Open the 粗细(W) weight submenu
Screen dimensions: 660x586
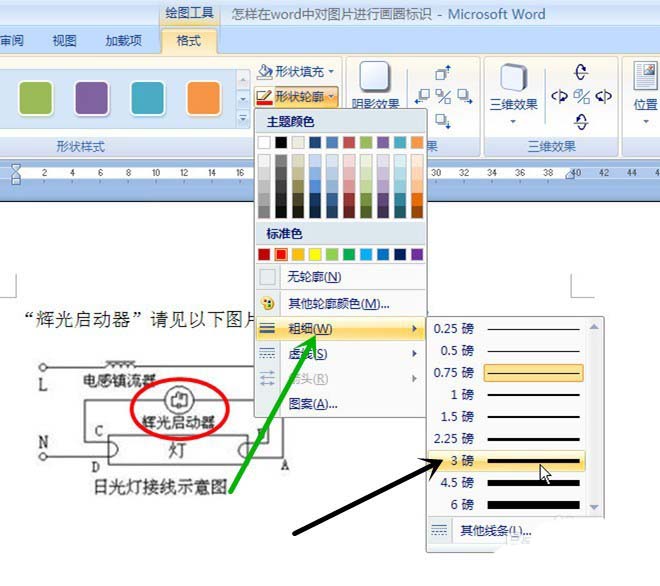point(341,328)
